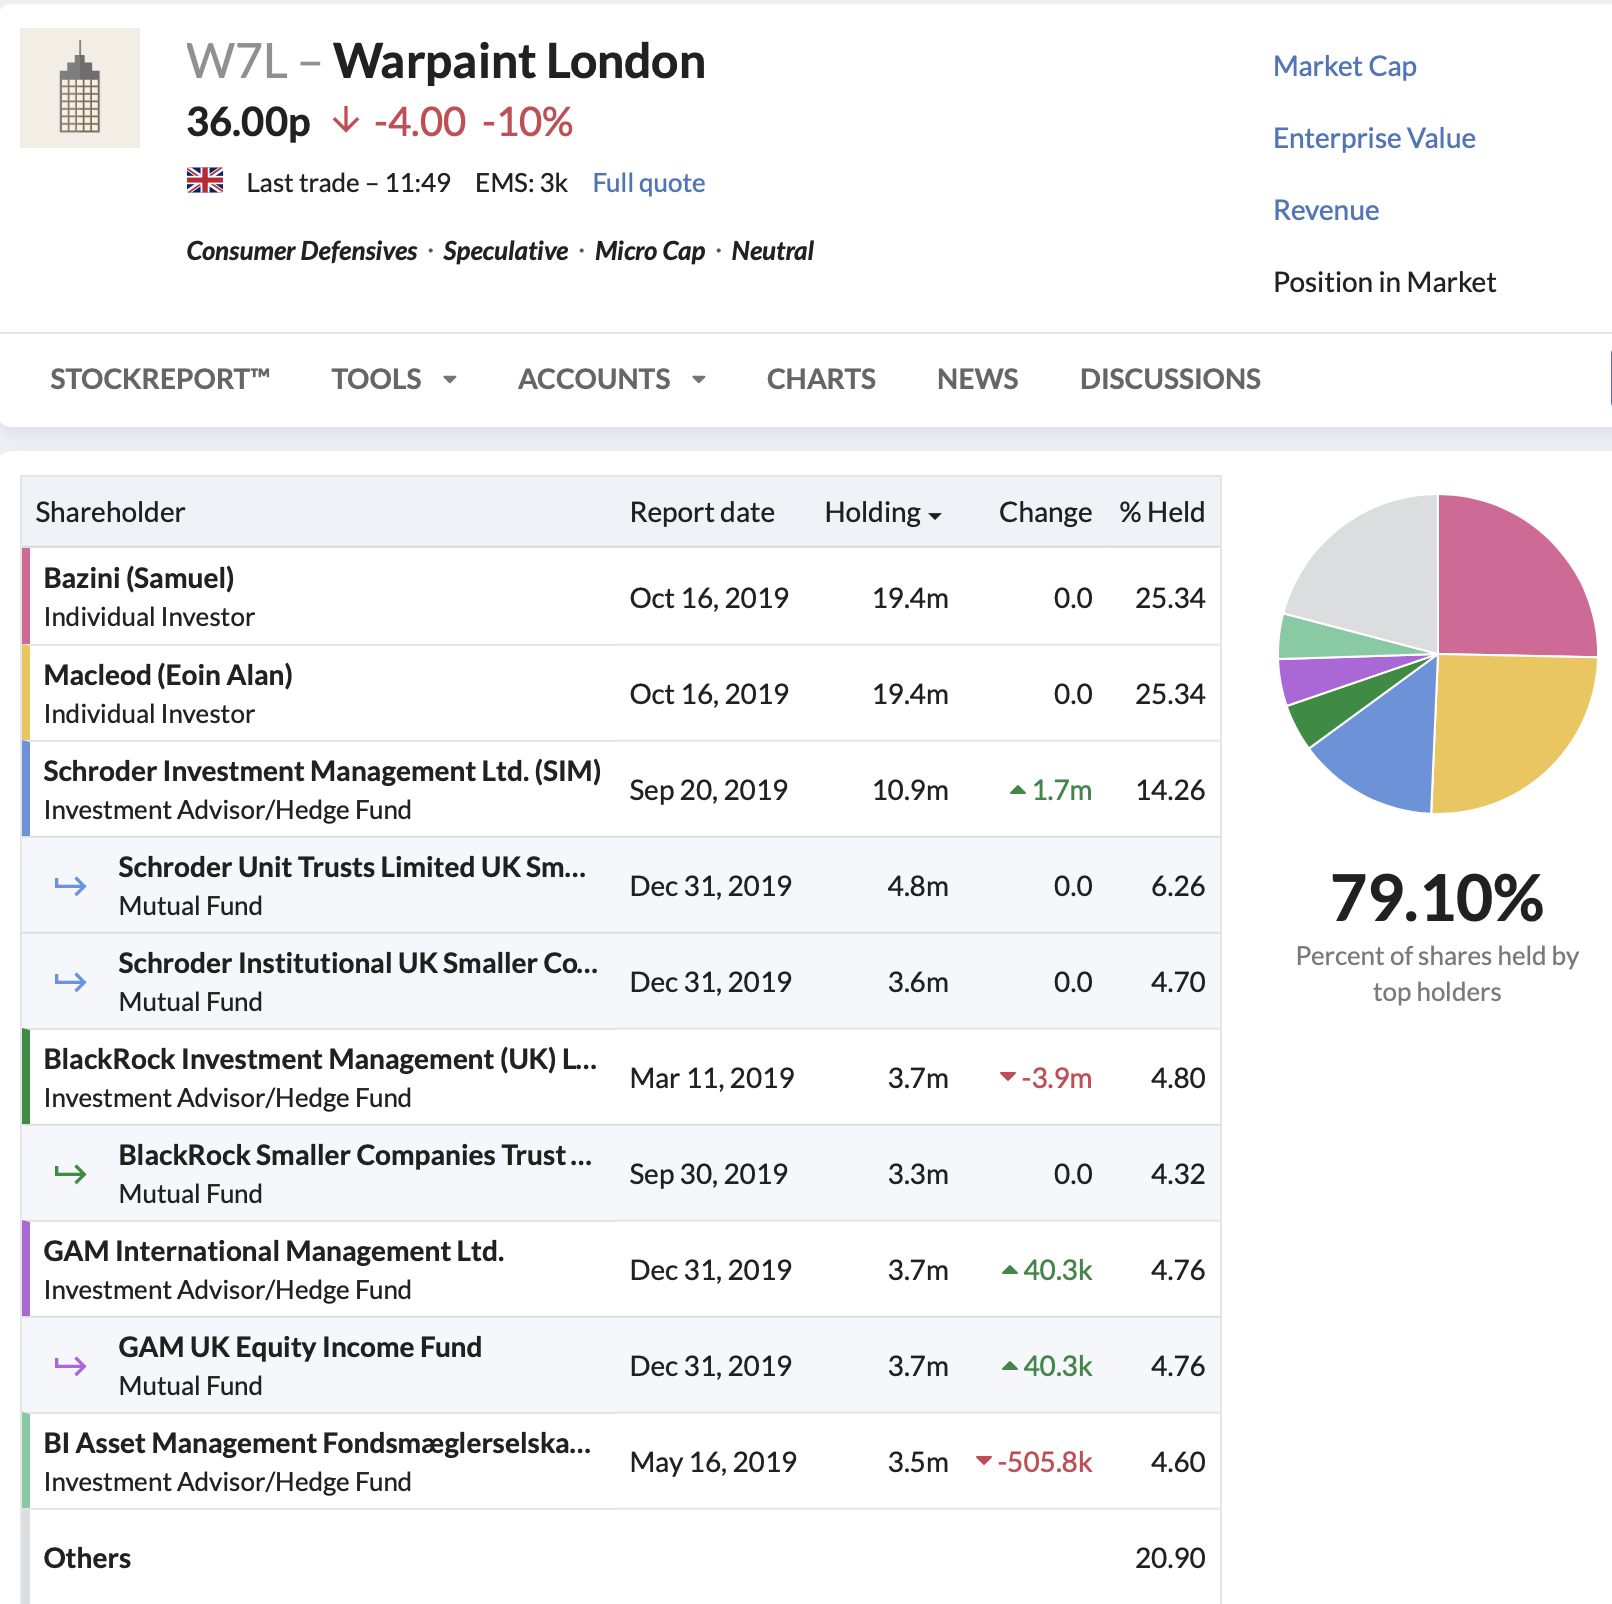
Task: Click green up triangle next to 1.7m change
Action: click(x=1018, y=790)
